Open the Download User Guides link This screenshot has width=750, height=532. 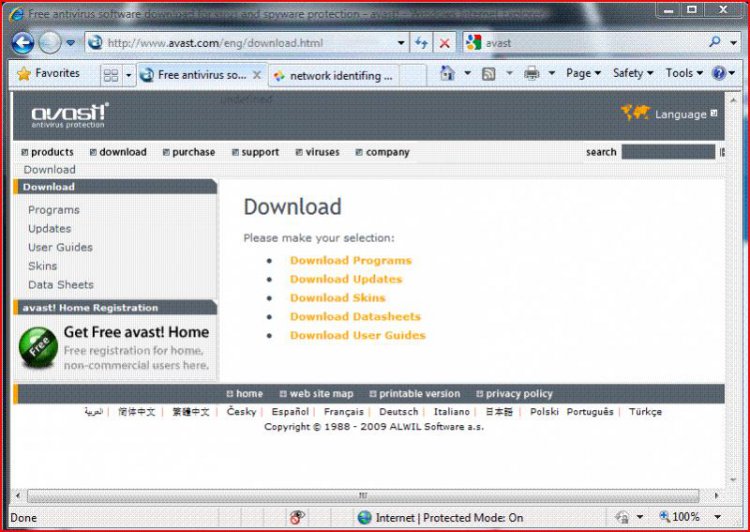pos(357,335)
